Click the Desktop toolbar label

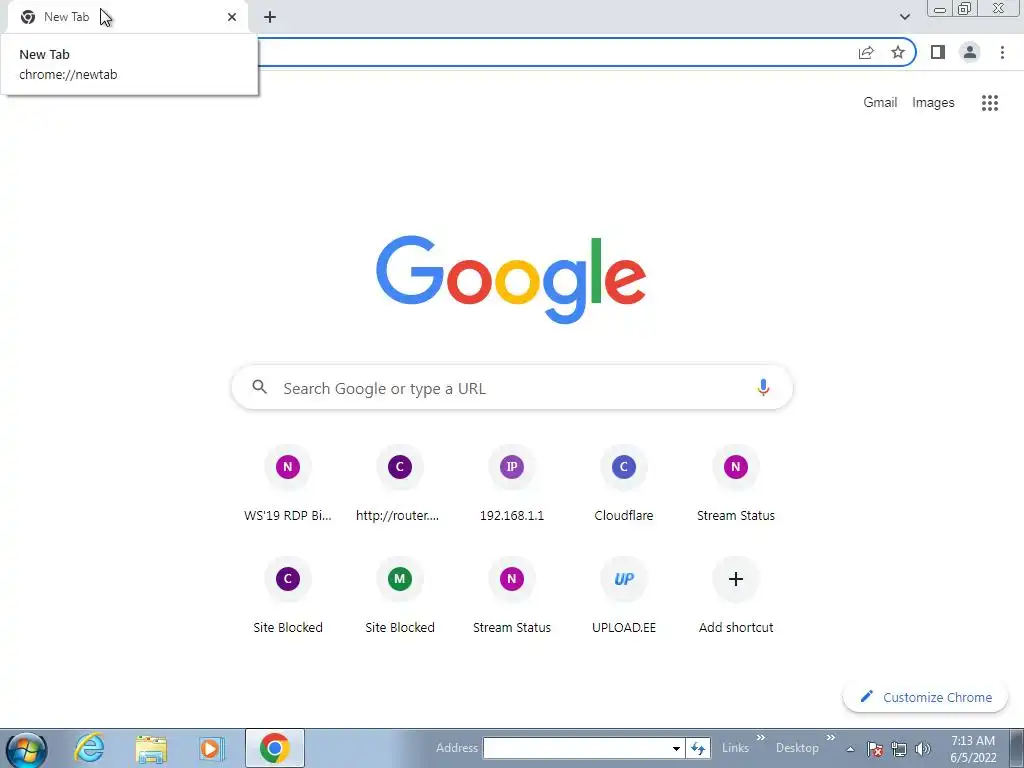click(x=797, y=748)
